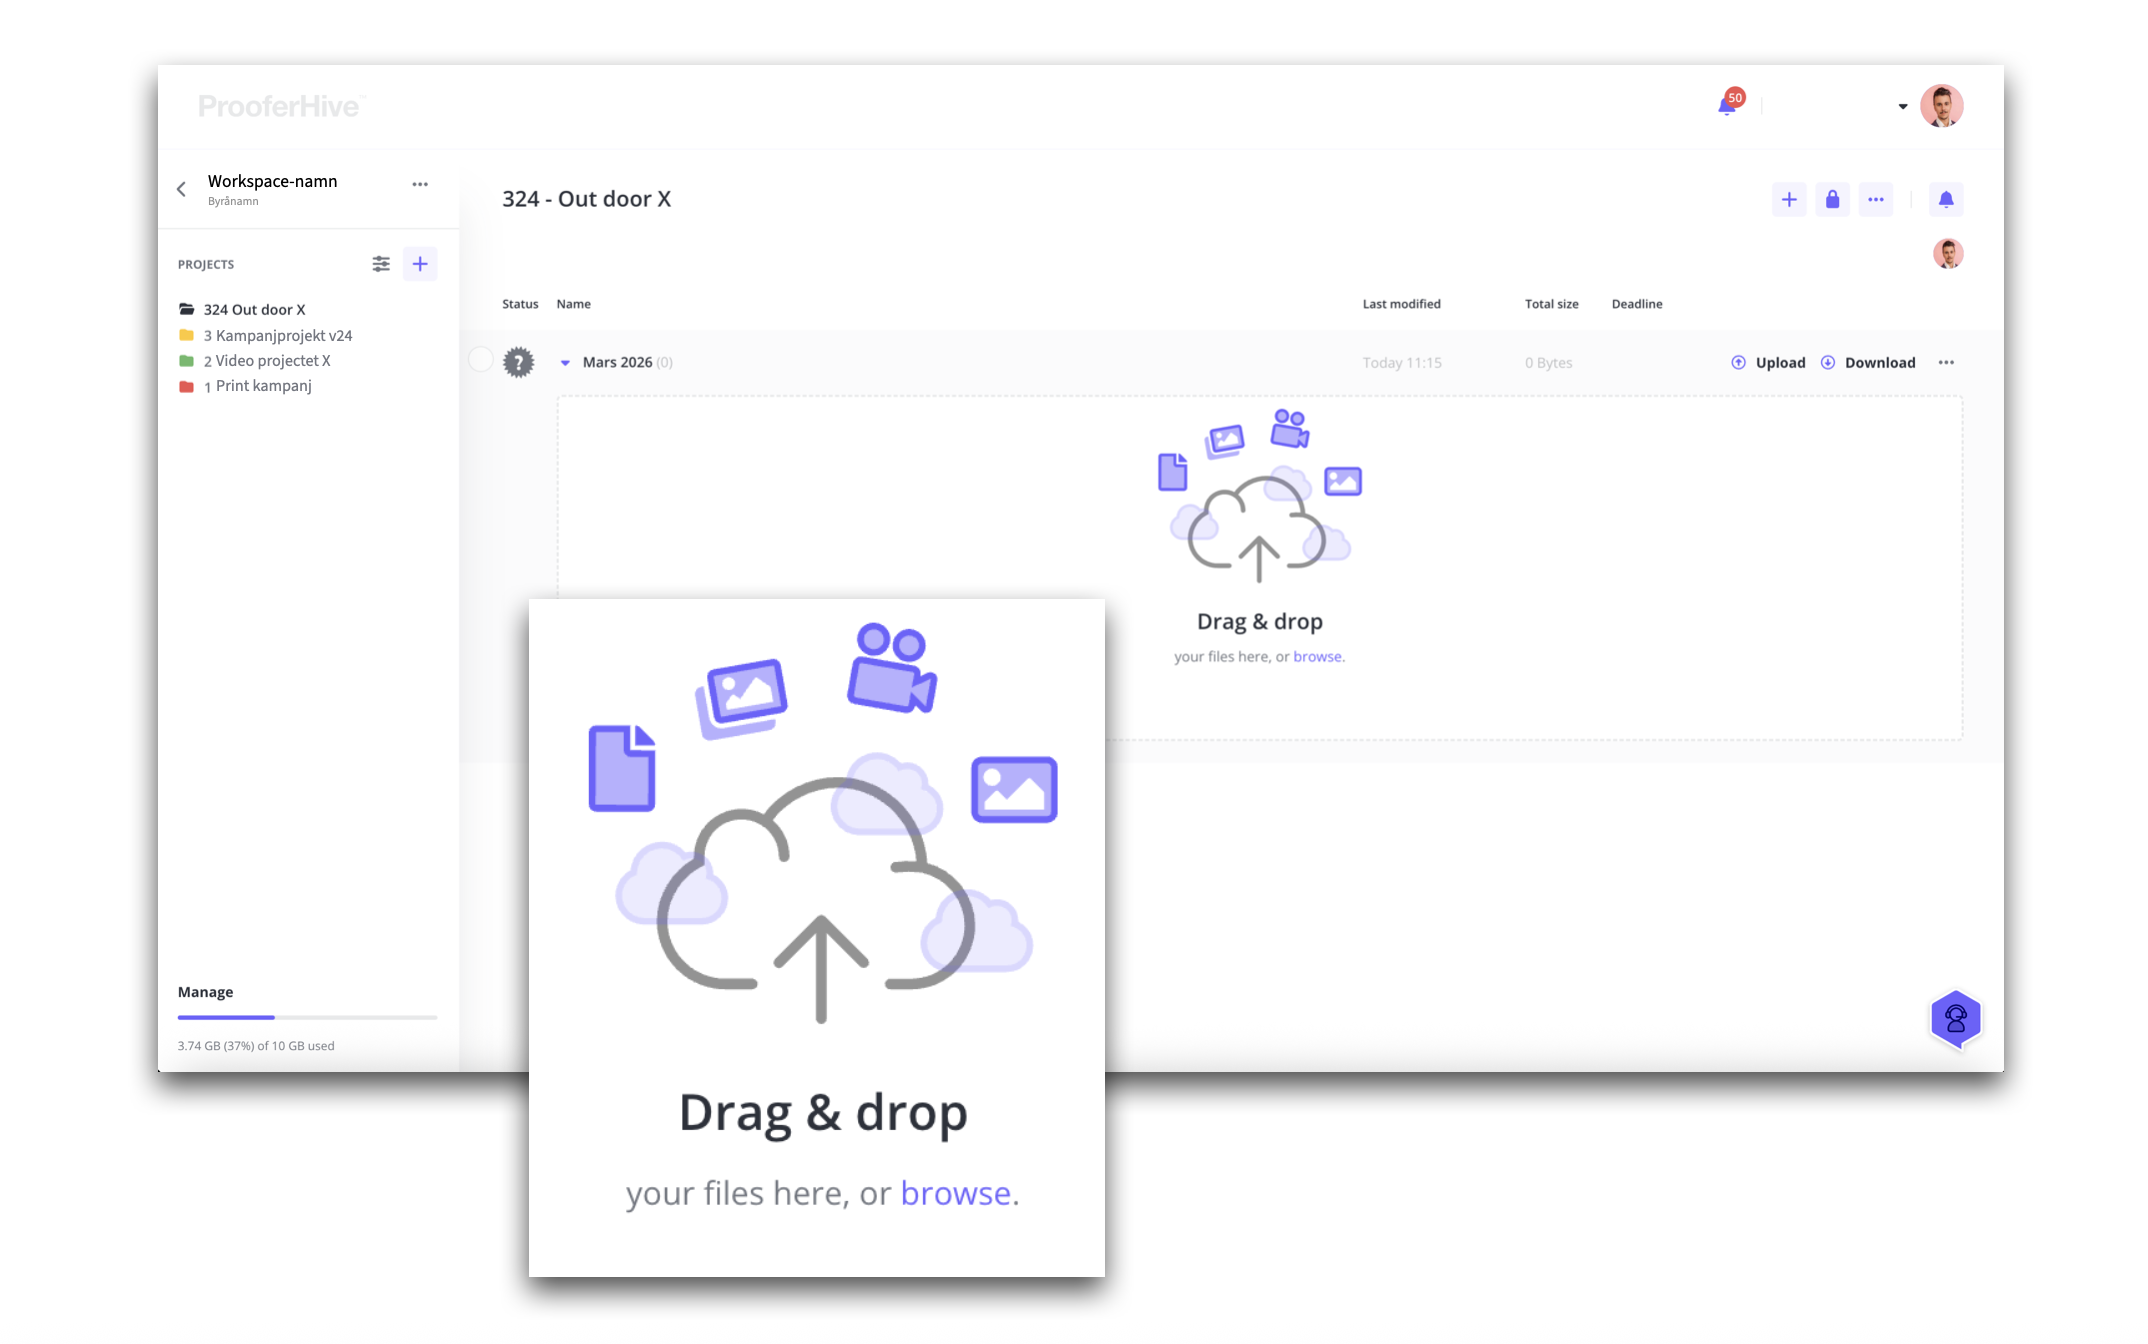Click the project add plus icon in header
The height and width of the screenshot is (1344, 2148).
pos(1789,200)
